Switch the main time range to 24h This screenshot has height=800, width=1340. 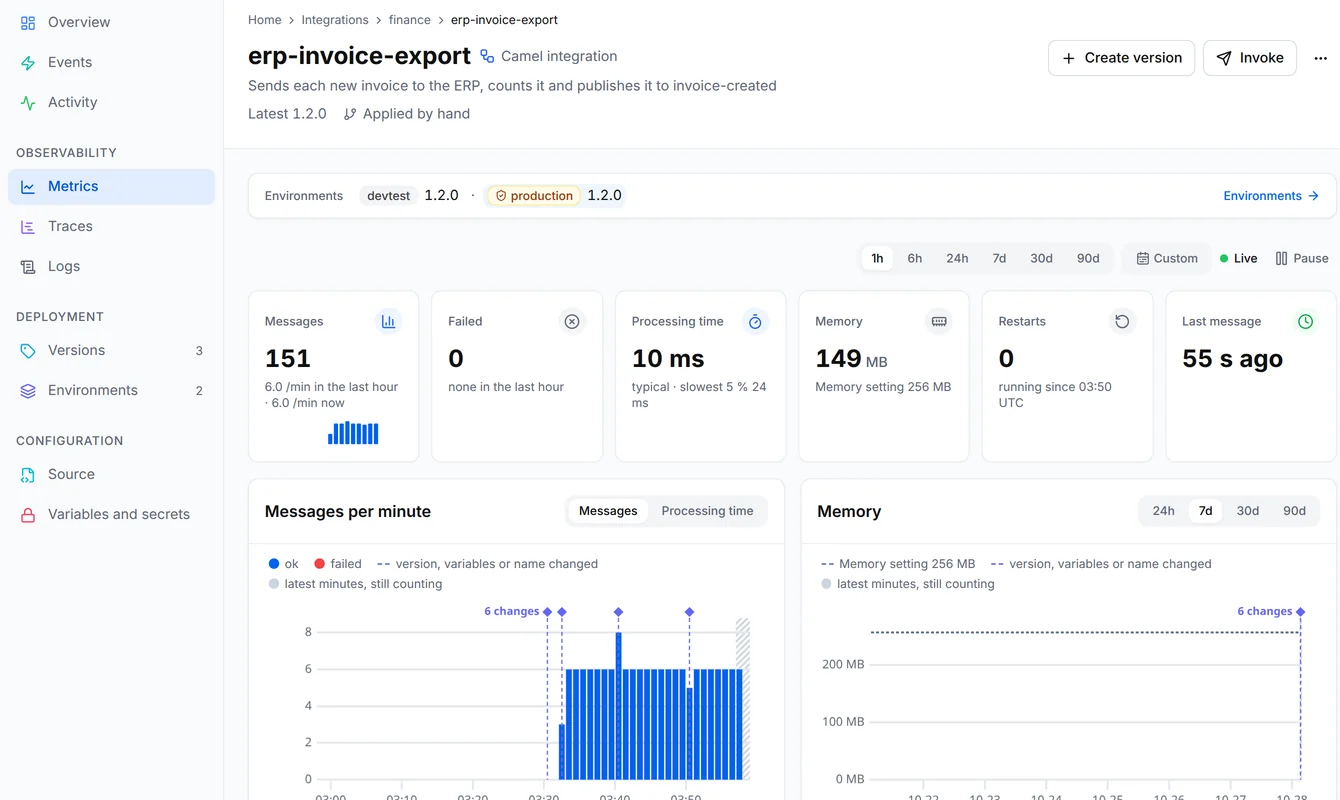[957, 258]
